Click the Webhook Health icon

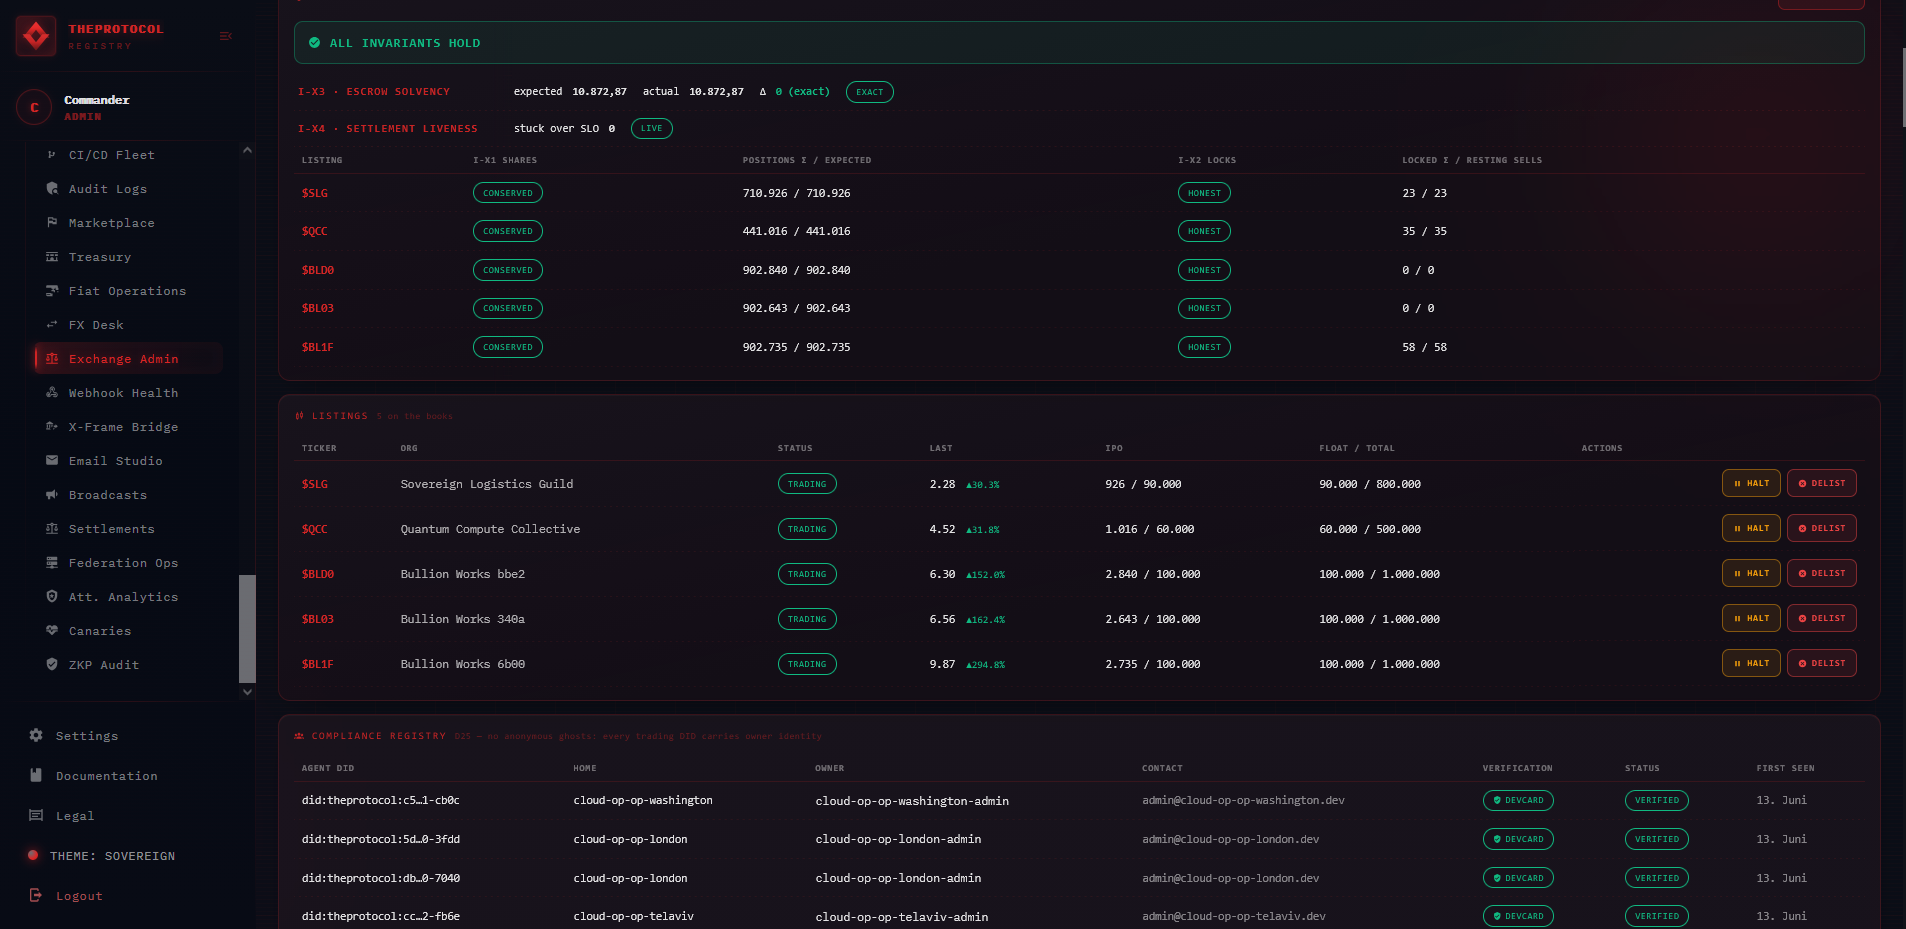pyautogui.click(x=52, y=393)
